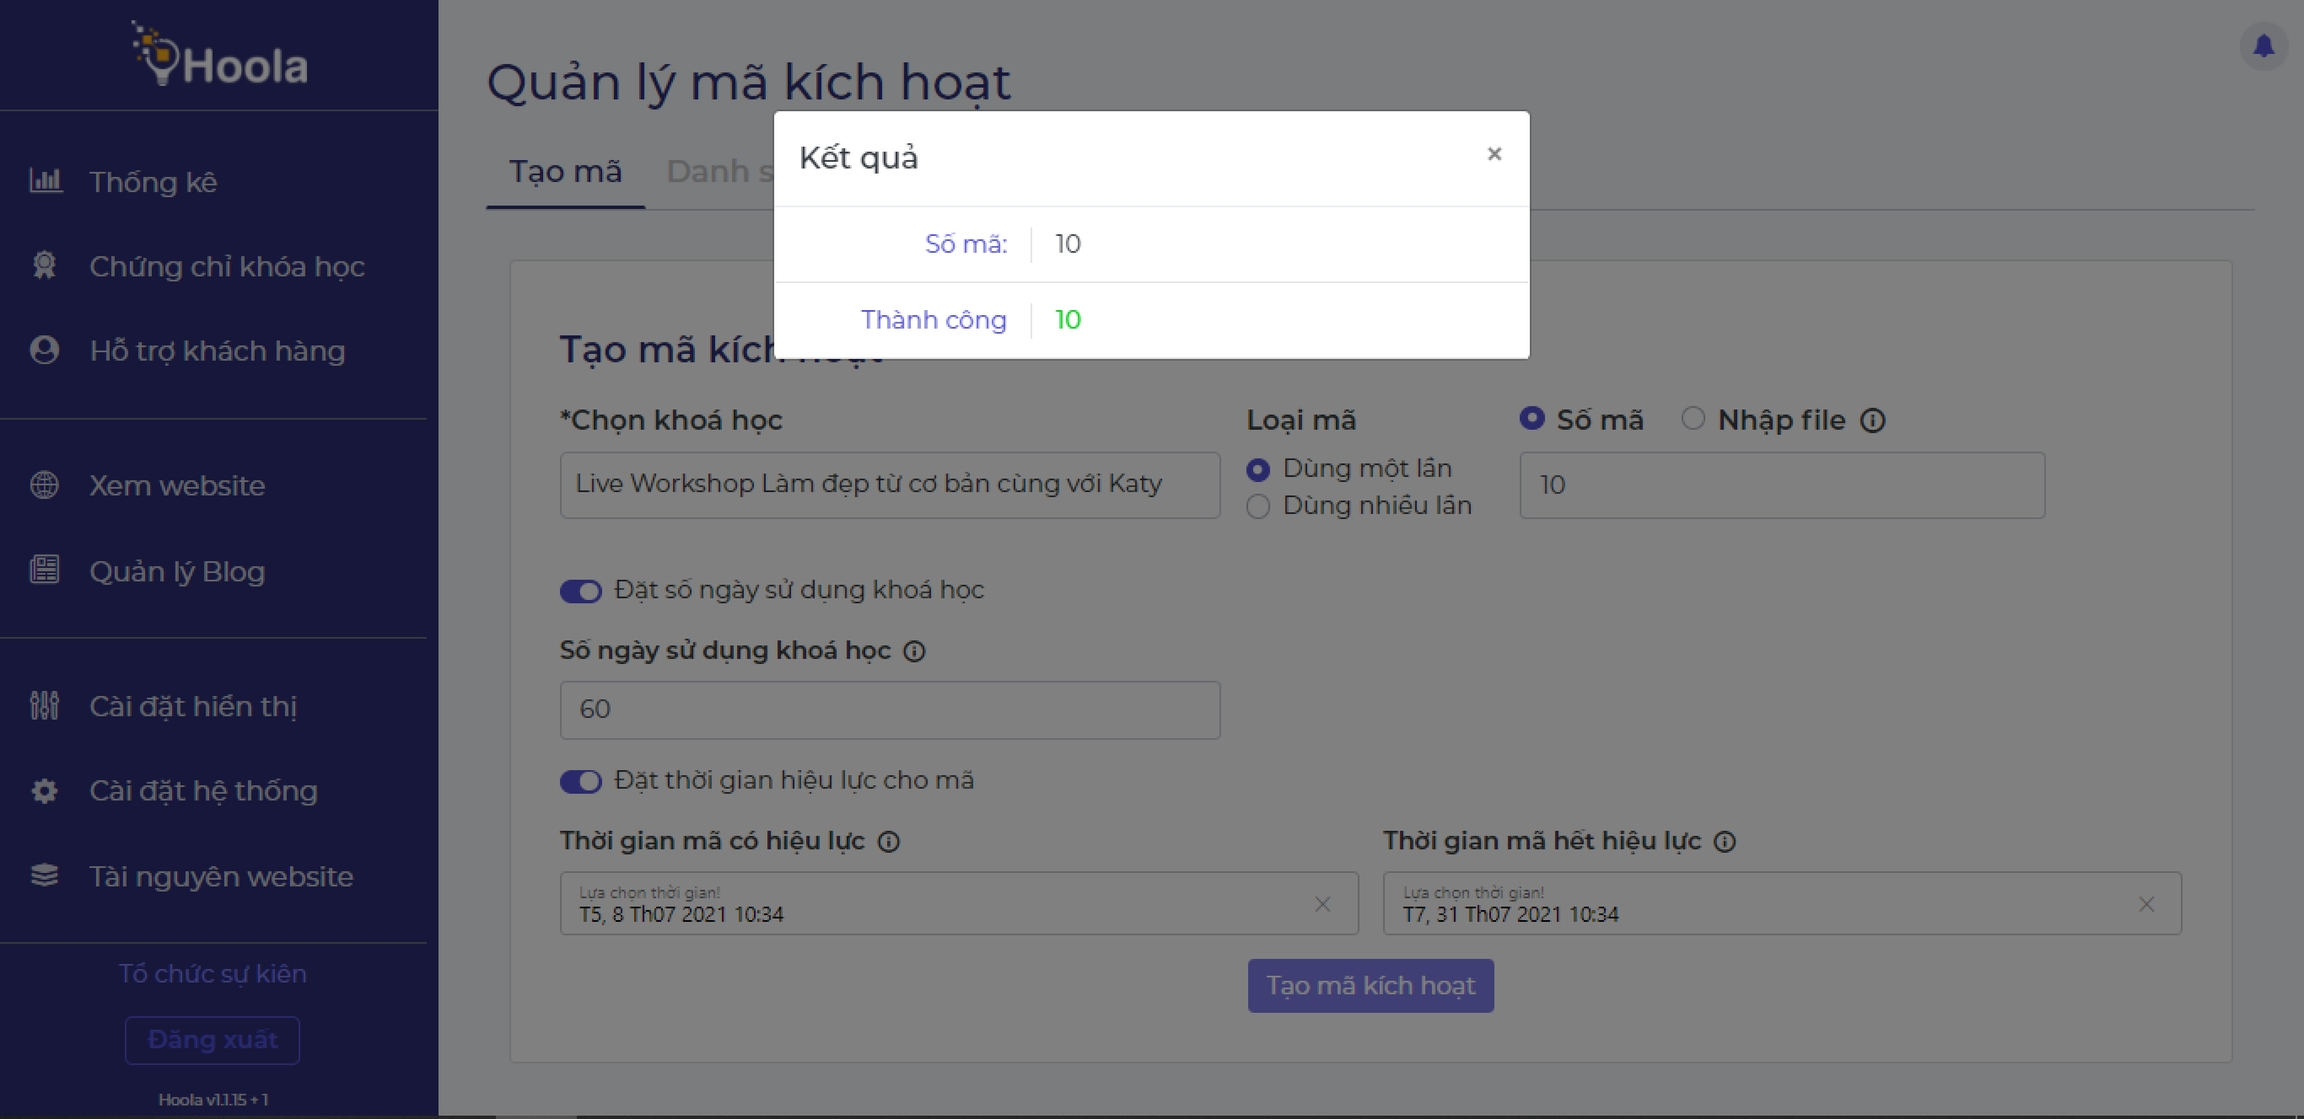Click the Thống kê chart icon
The width and height of the screenshot is (2304, 1119).
pyautogui.click(x=45, y=181)
